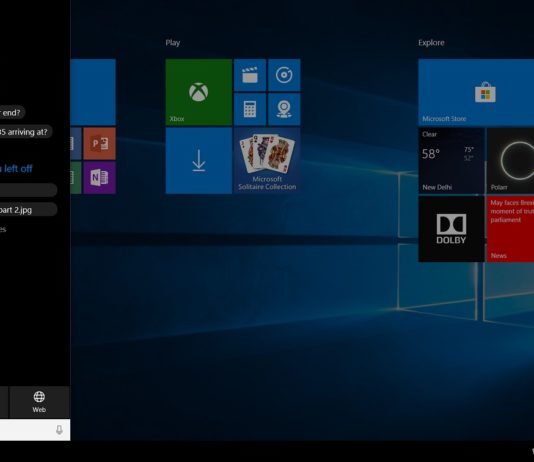Open the Camera webcam tile
This screenshot has width=534, height=462.
pyautogui.click(x=284, y=109)
